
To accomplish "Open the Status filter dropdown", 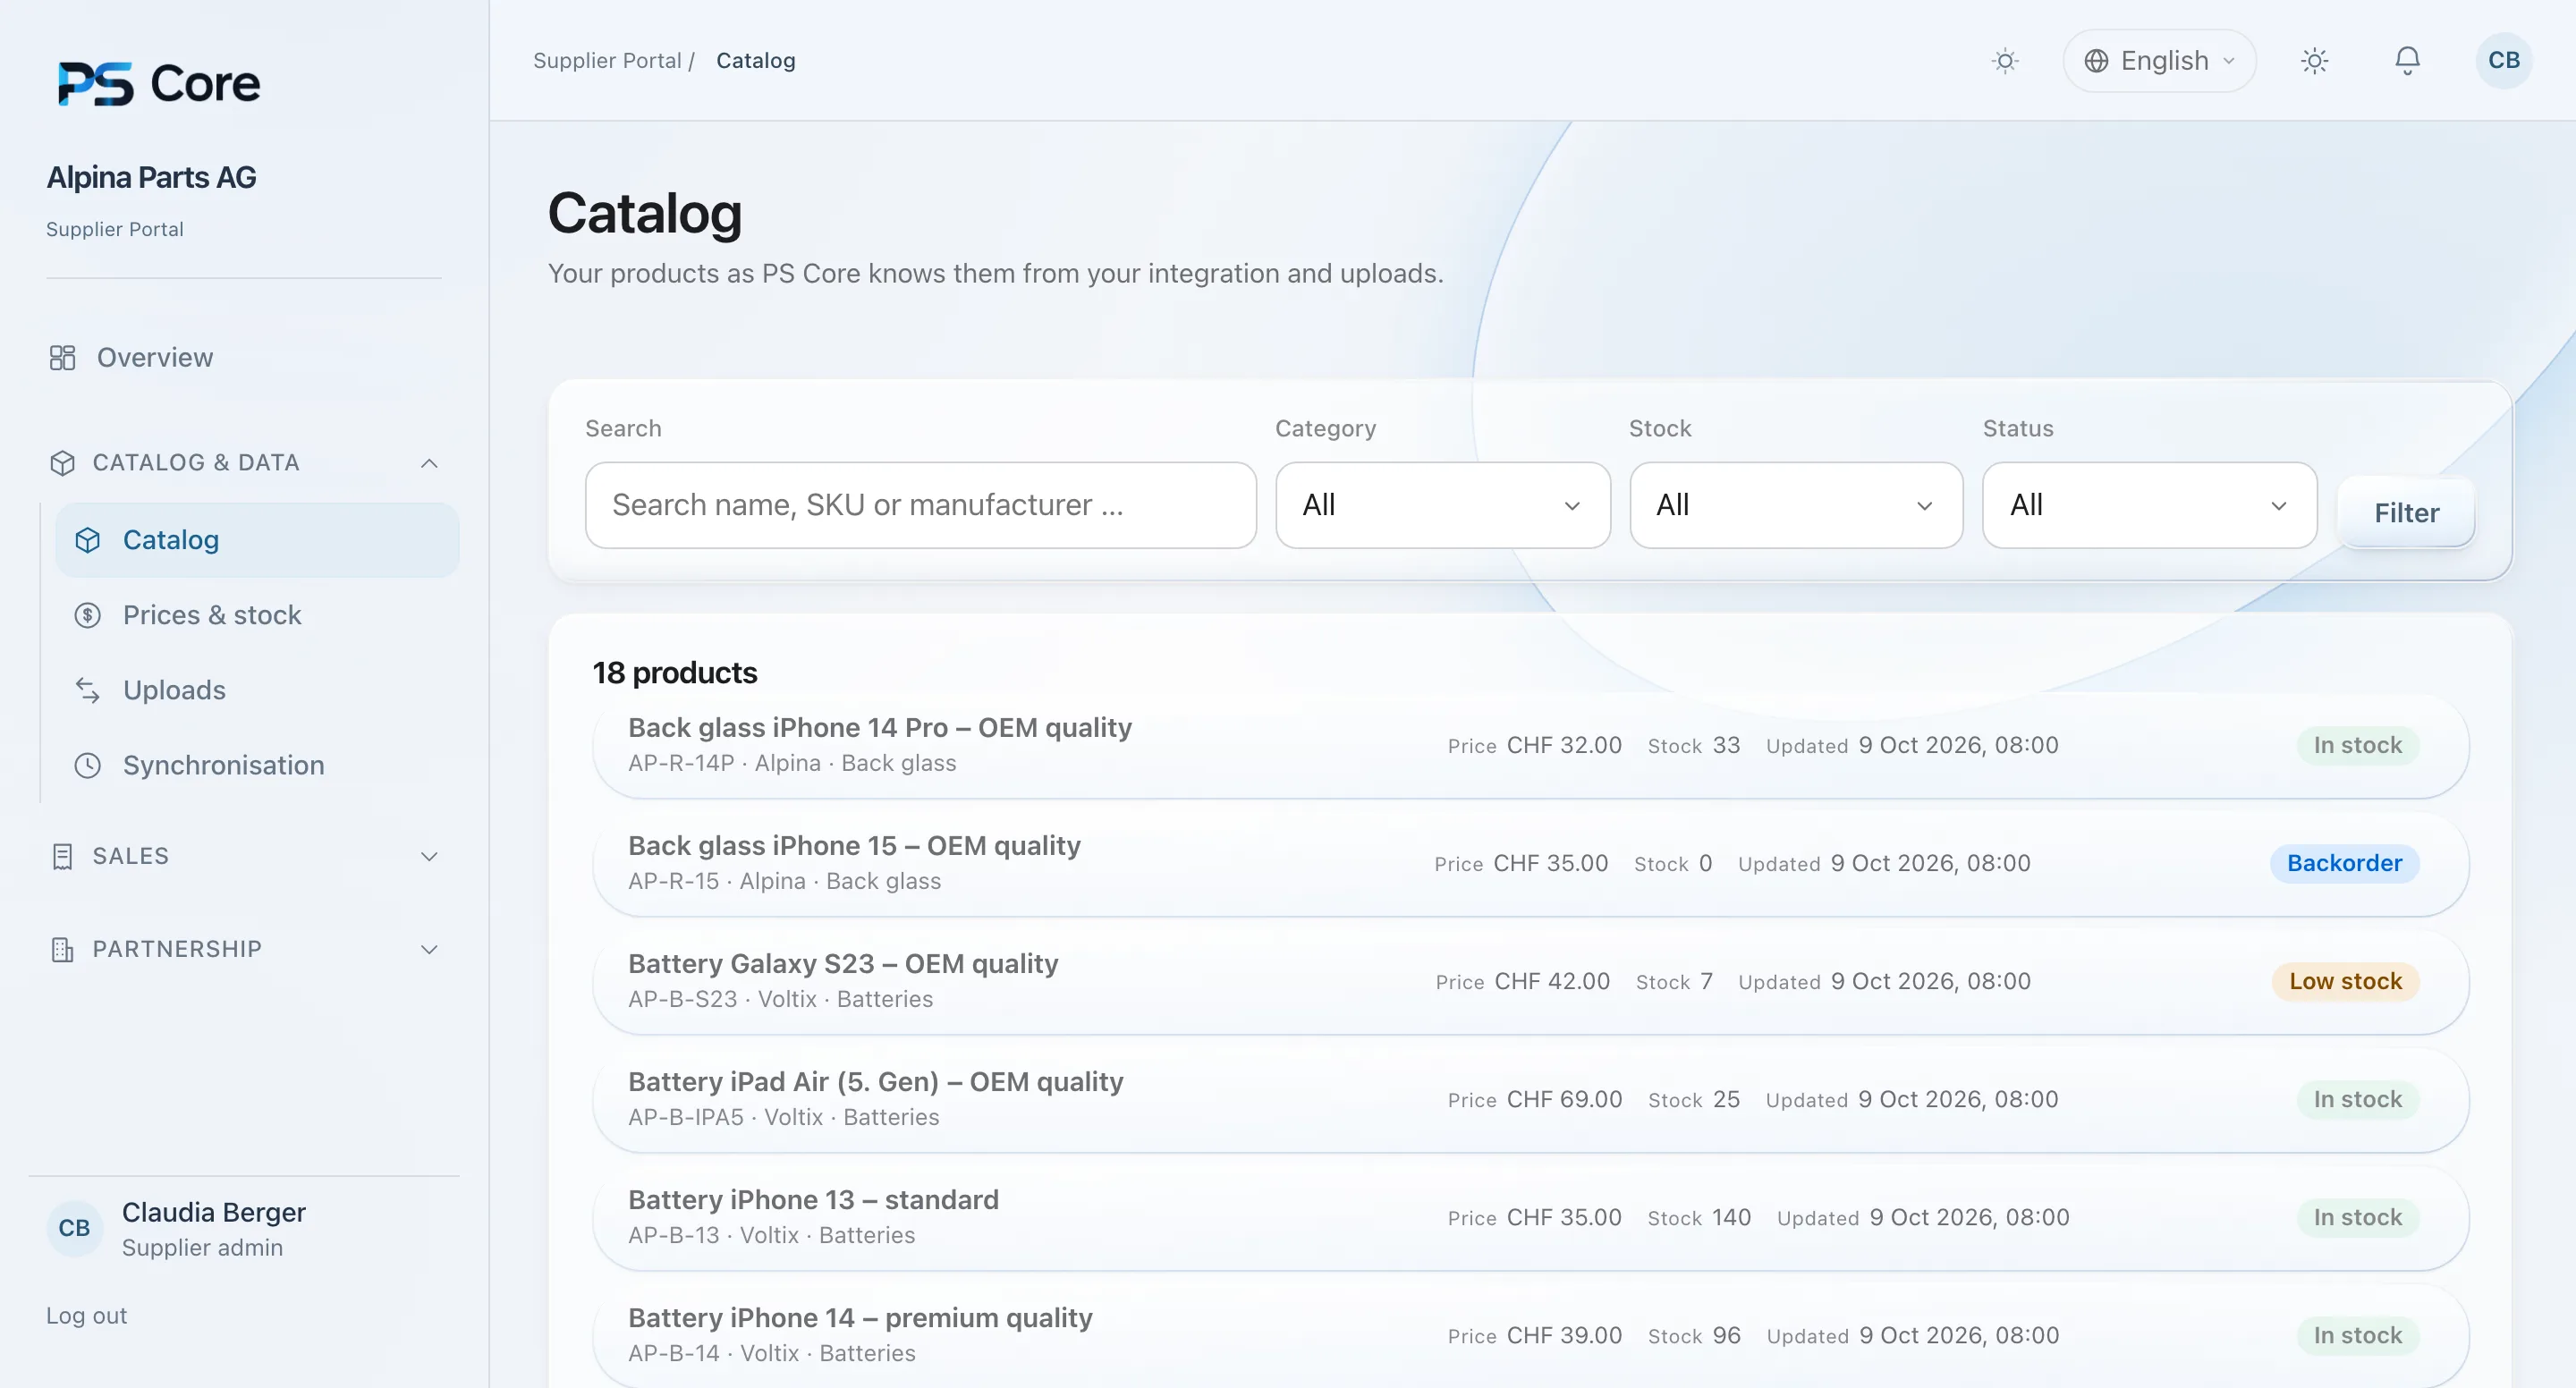I will (2149, 505).
